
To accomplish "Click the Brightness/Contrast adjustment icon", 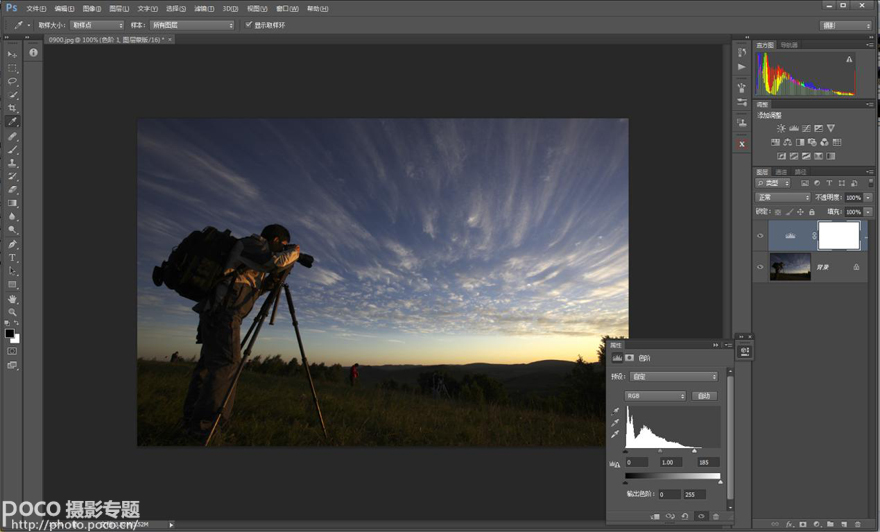I will click(781, 128).
